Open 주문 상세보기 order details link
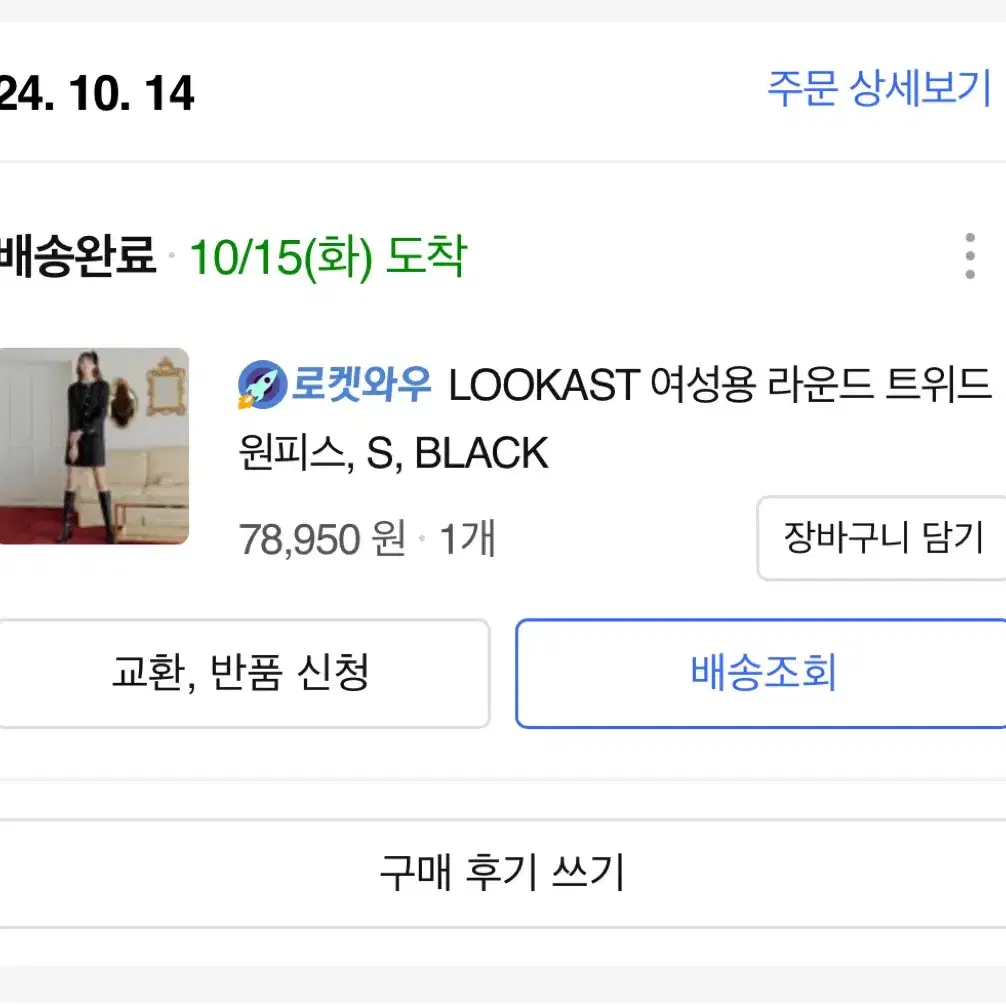 [879, 88]
